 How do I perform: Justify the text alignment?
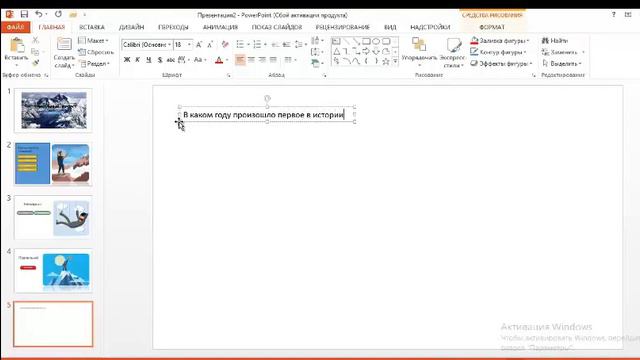(x=273, y=60)
